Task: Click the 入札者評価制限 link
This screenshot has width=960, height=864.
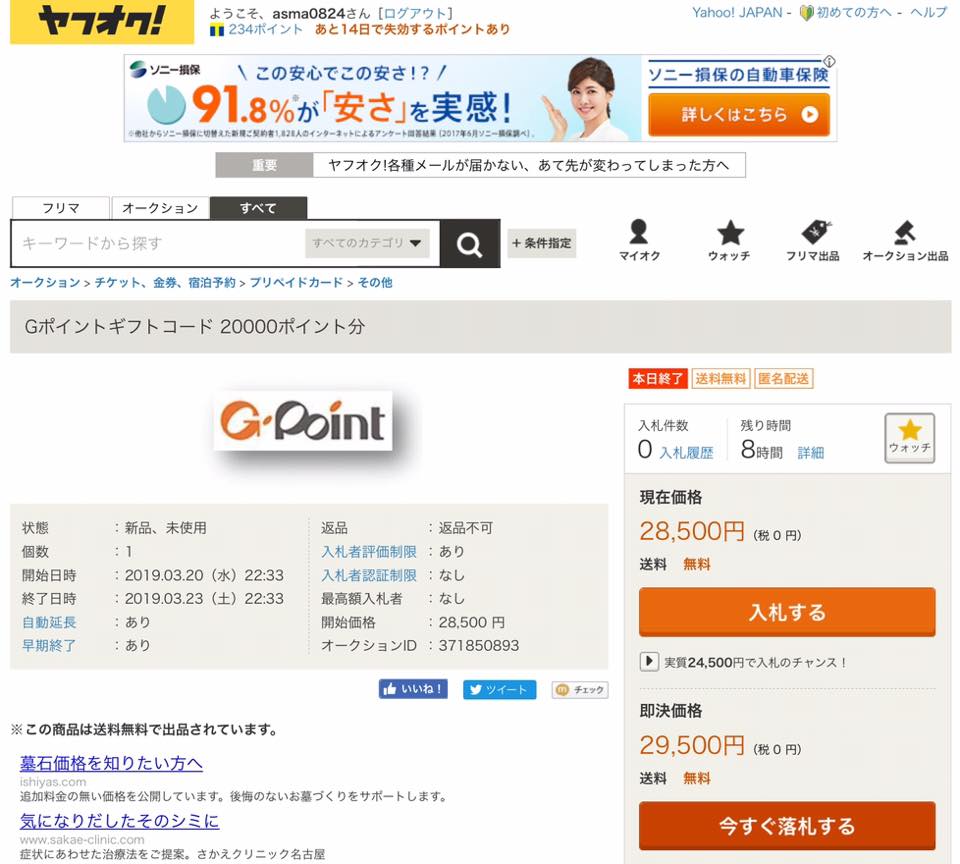Action: coord(369,552)
